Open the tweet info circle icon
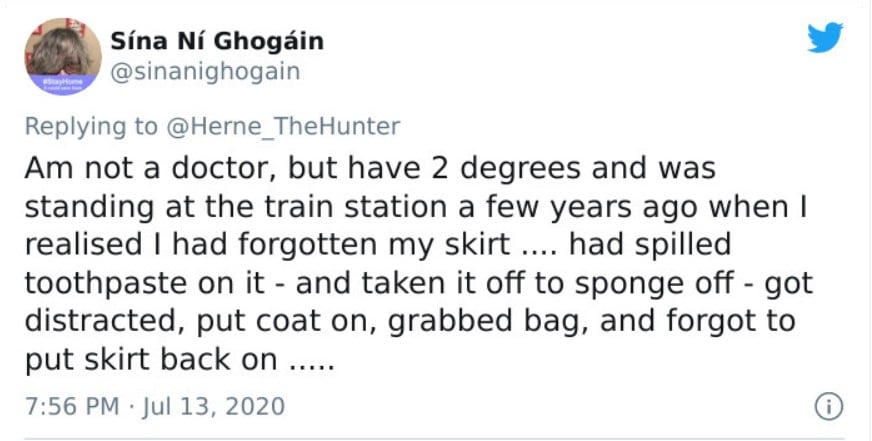Screen dimensions: 872x441 point(829,407)
